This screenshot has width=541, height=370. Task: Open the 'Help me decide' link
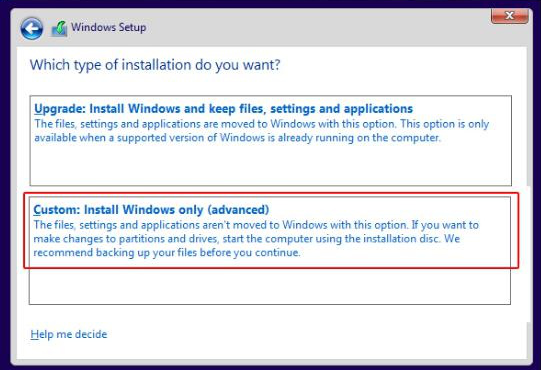pyautogui.click(x=69, y=334)
